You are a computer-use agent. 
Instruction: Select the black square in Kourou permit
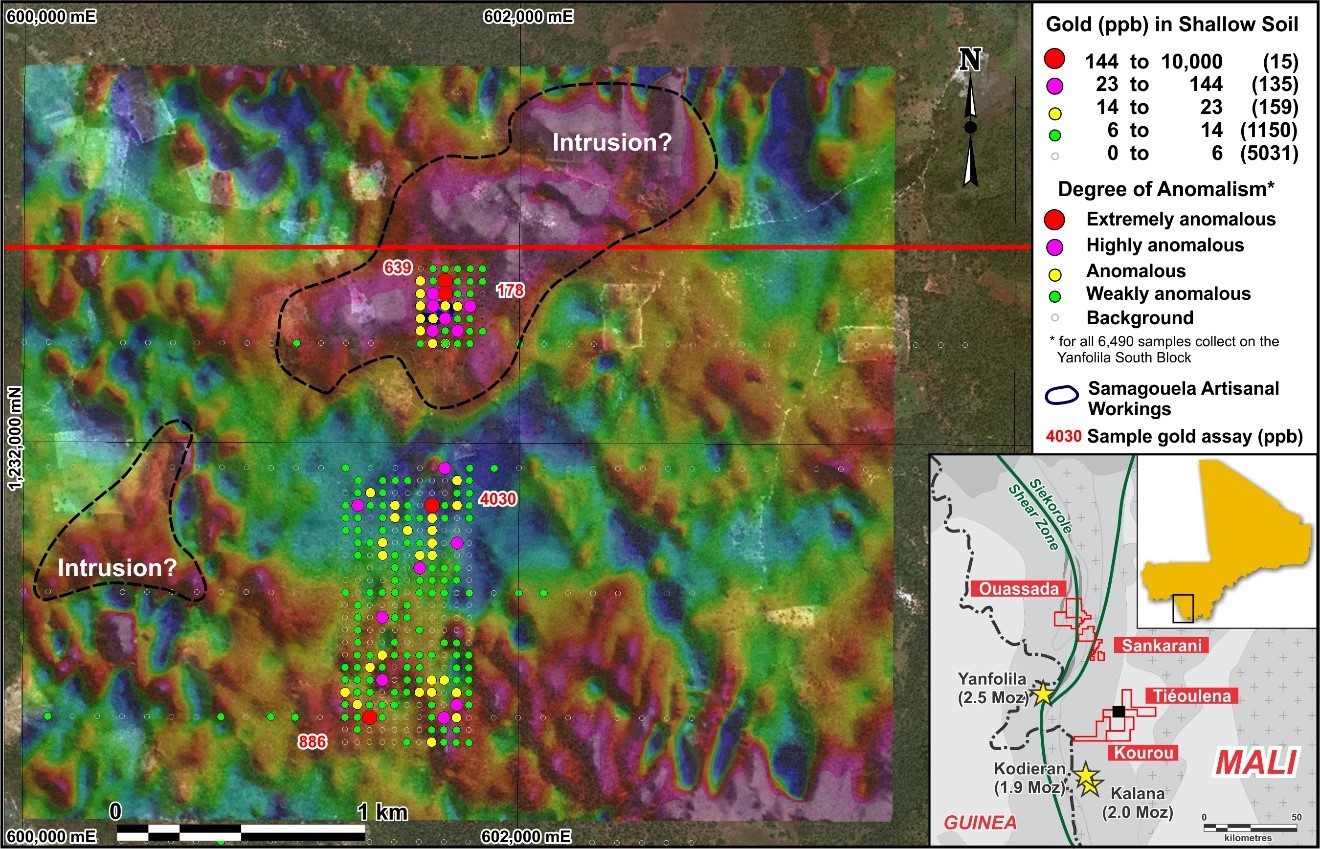1119,711
